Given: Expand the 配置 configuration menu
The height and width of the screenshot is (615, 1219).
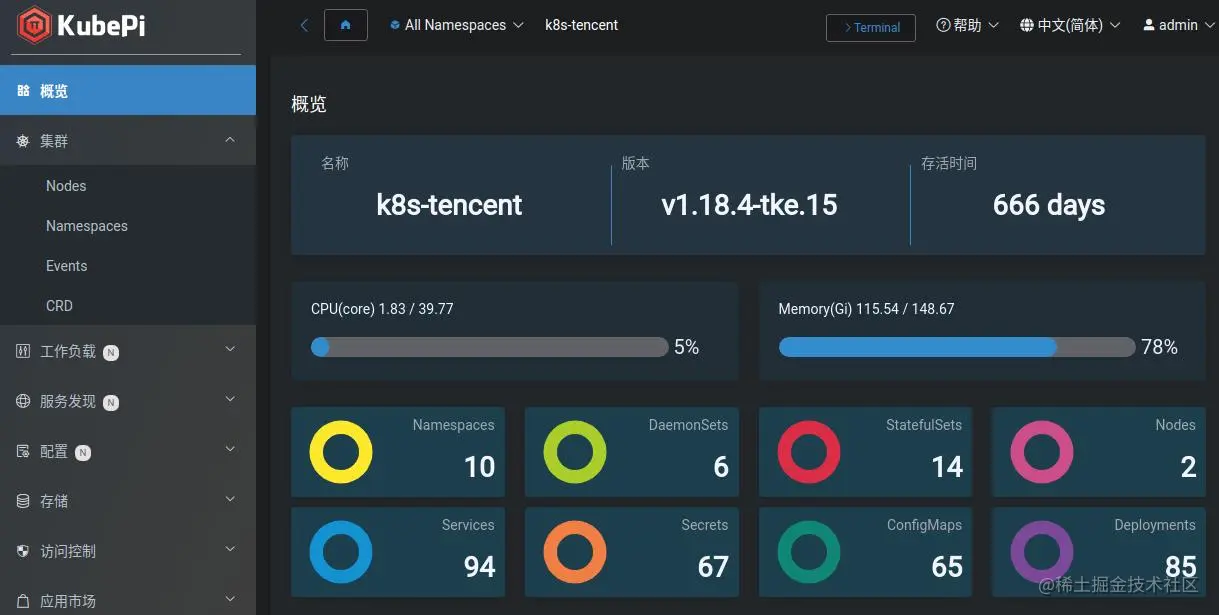Looking at the screenshot, I should coord(128,451).
